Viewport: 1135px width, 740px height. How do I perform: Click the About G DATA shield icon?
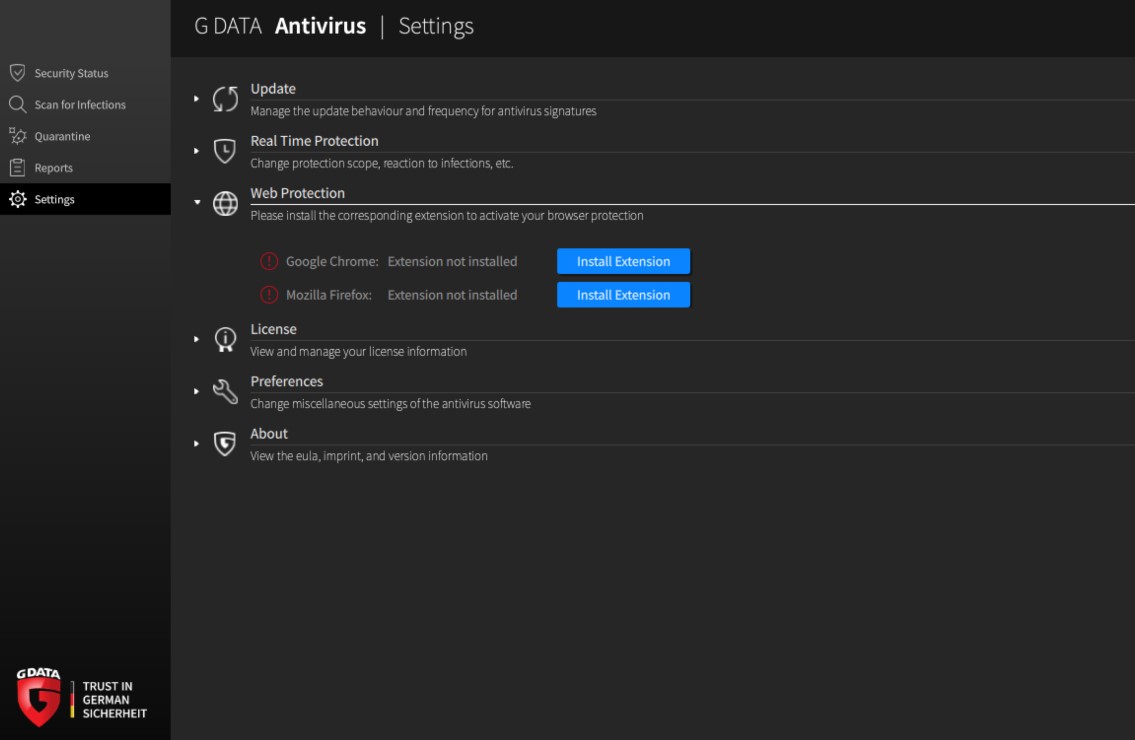click(225, 444)
